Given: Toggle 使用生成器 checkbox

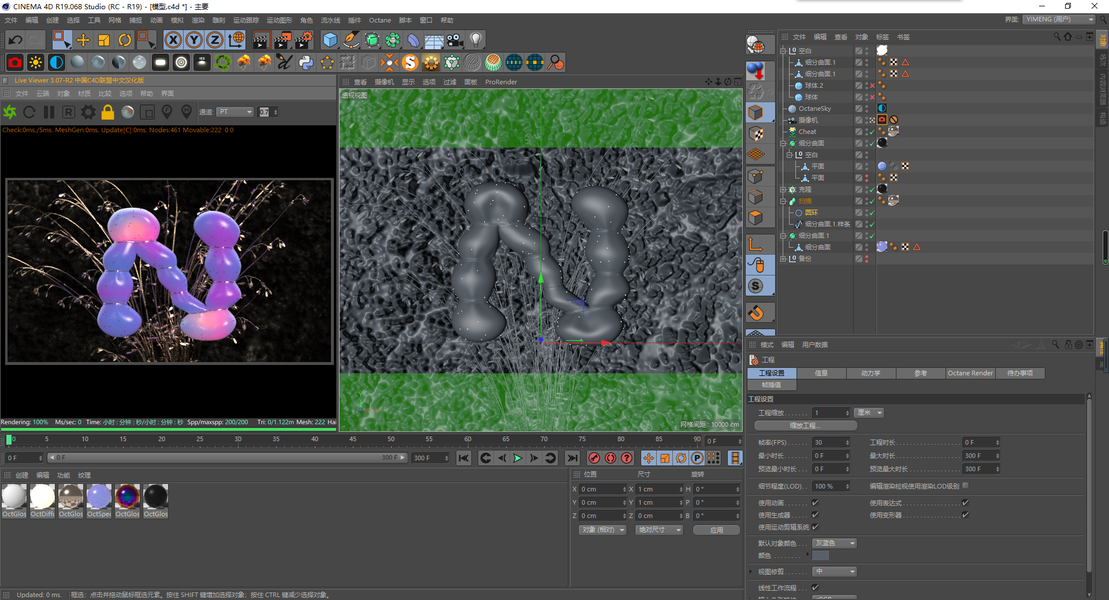Looking at the screenshot, I should pos(815,514).
